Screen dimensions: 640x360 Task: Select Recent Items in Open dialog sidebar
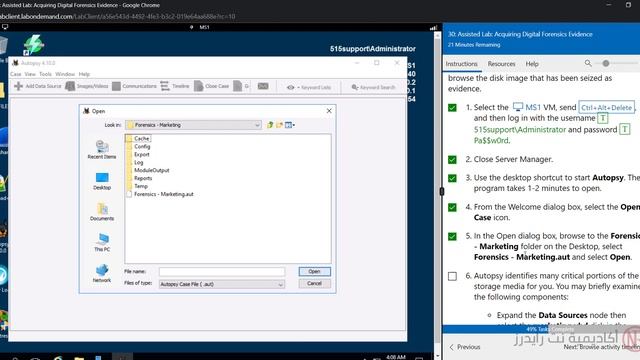[x=102, y=149]
